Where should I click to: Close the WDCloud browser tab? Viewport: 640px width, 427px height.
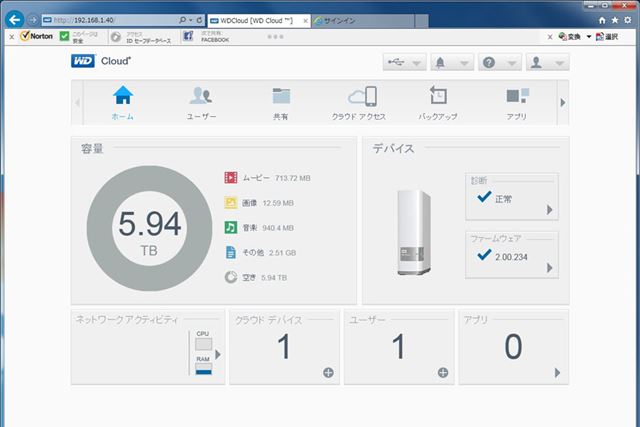(x=305, y=21)
